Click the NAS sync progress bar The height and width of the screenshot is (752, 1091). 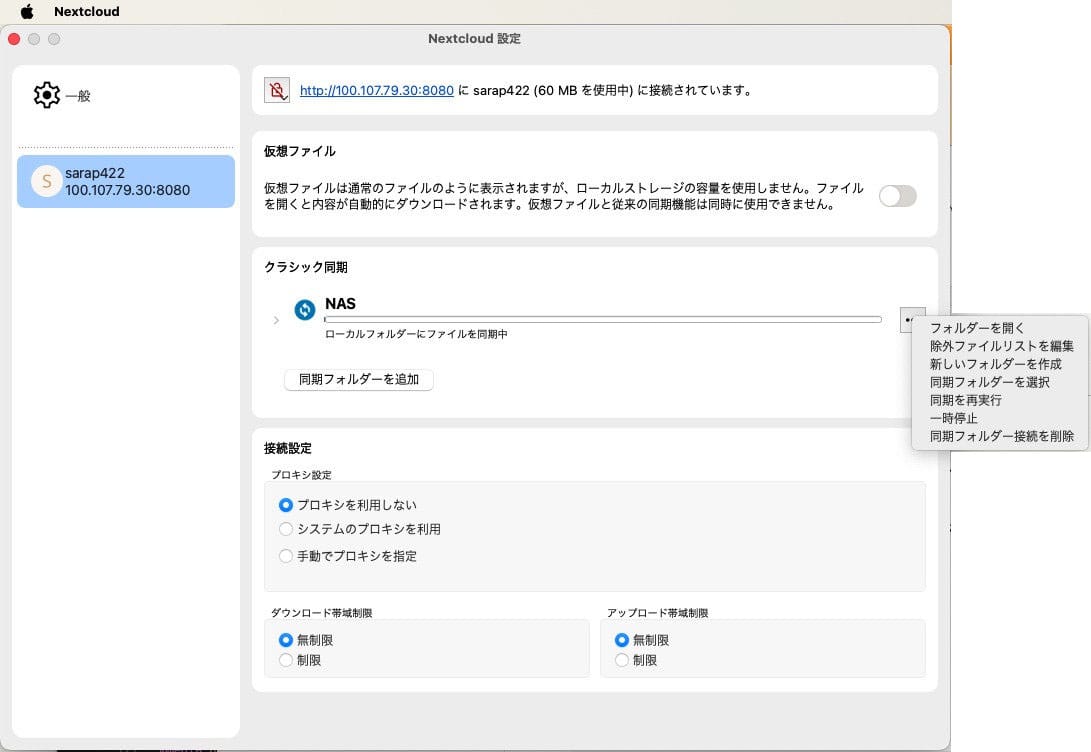tap(603, 319)
